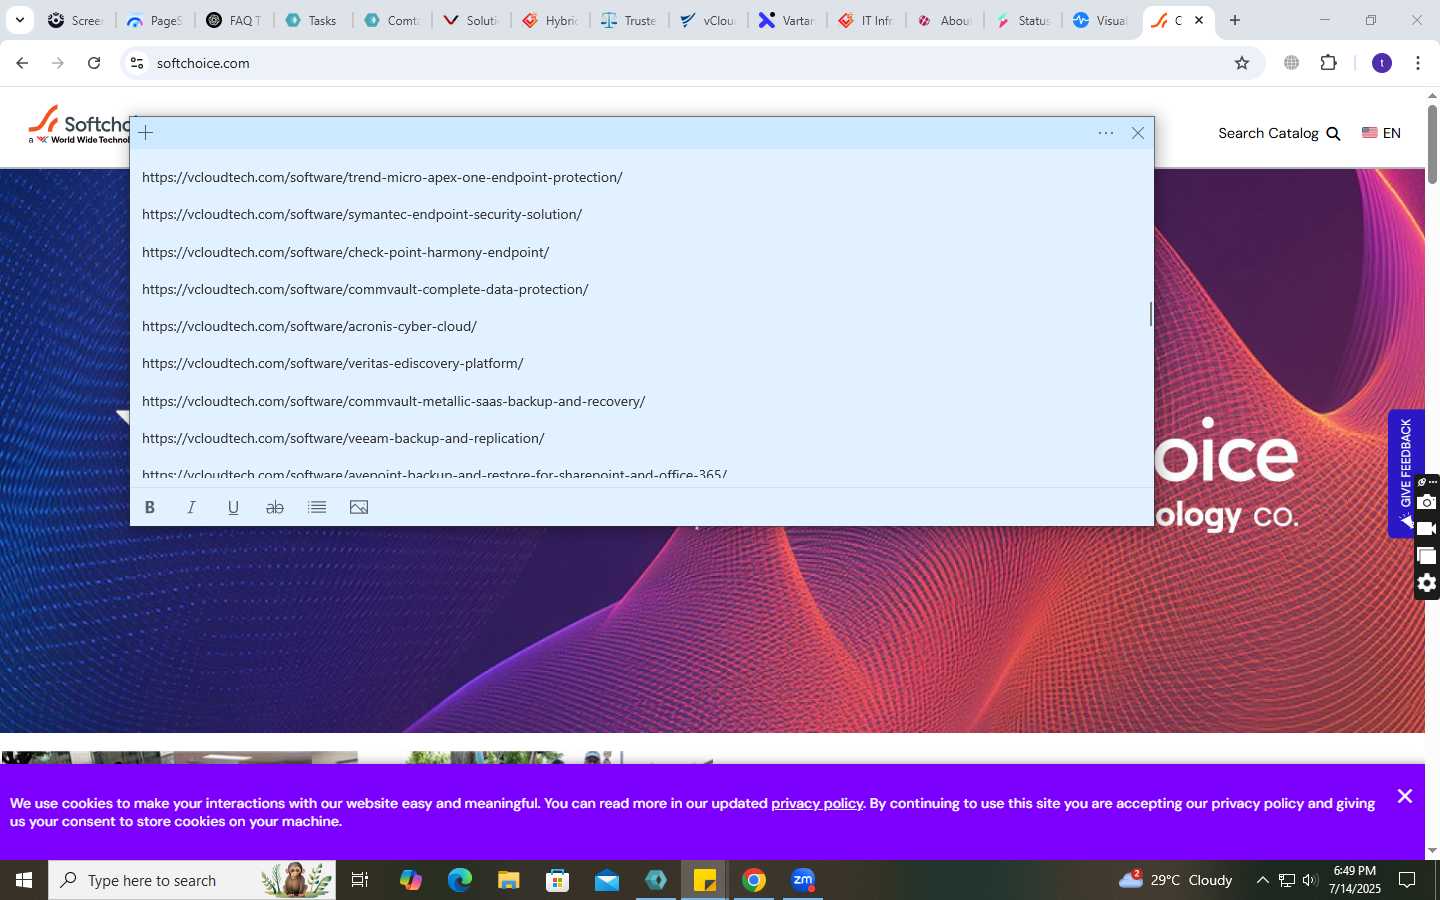Click the check-point-harmony-endpoint URL line

tap(345, 252)
